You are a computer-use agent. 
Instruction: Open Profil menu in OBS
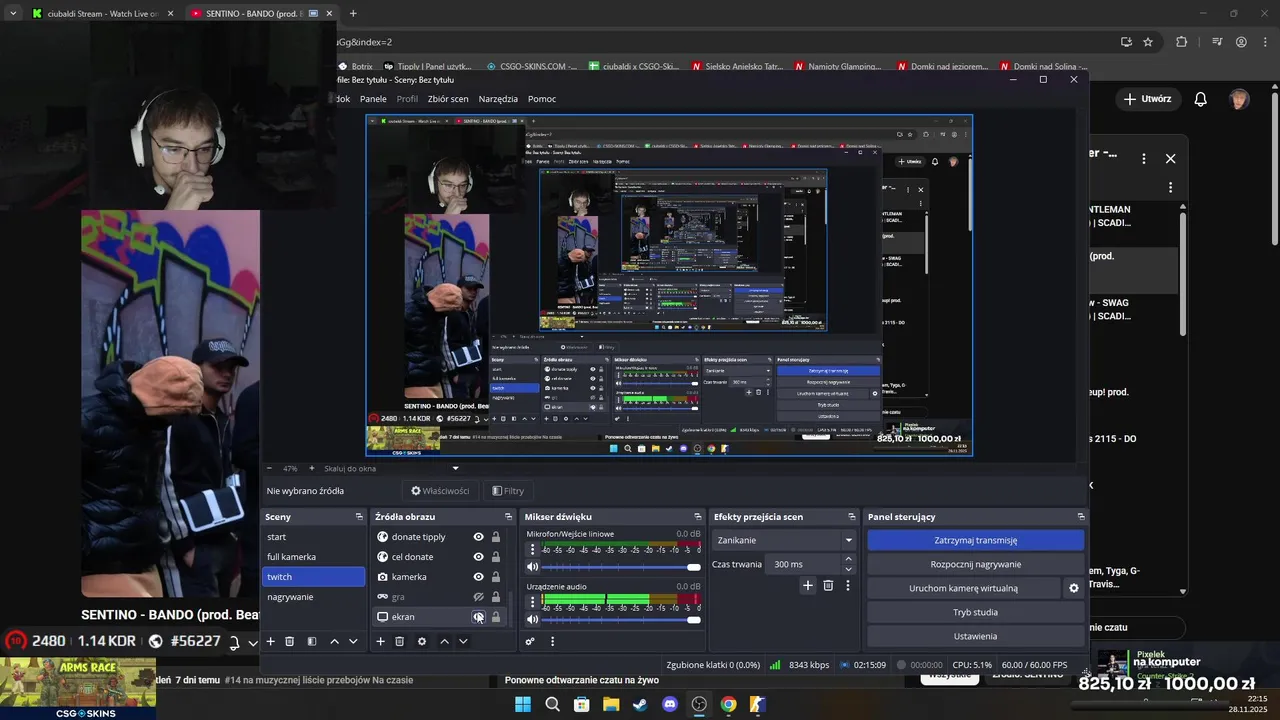pyautogui.click(x=407, y=99)
